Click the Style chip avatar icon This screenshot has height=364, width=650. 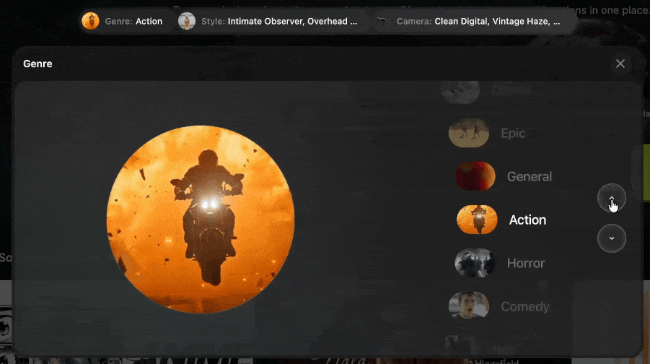coord(187,21)
